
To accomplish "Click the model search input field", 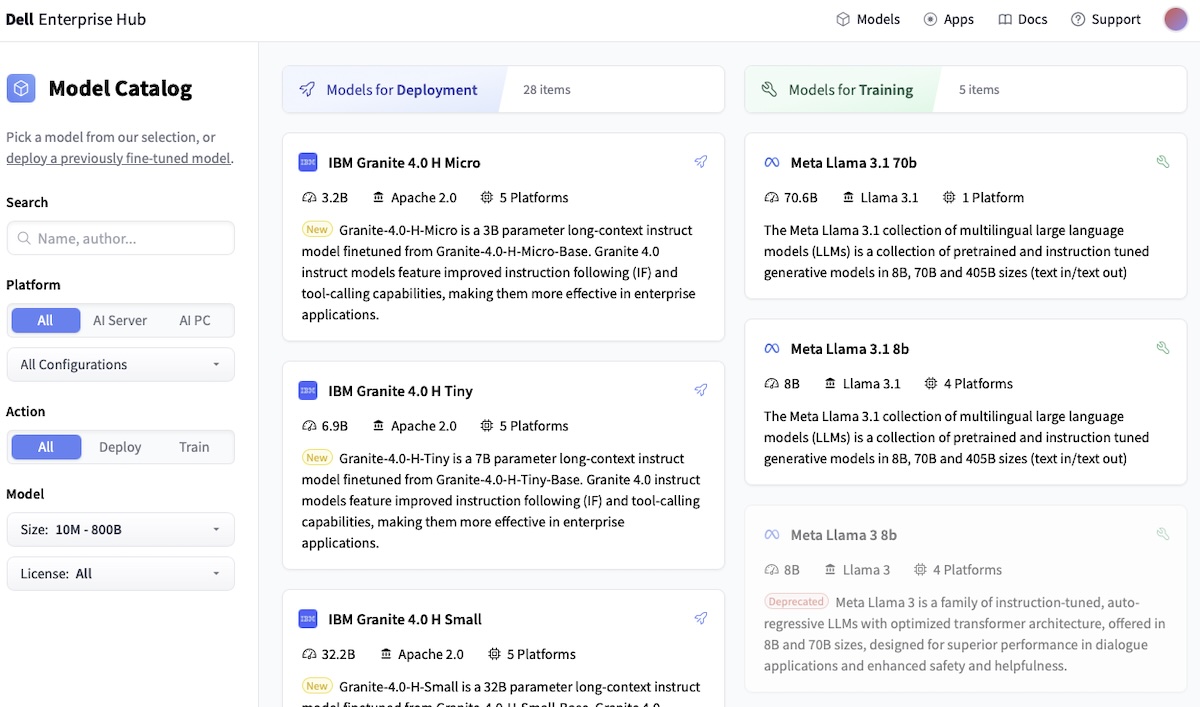I will tap(130, 239).
